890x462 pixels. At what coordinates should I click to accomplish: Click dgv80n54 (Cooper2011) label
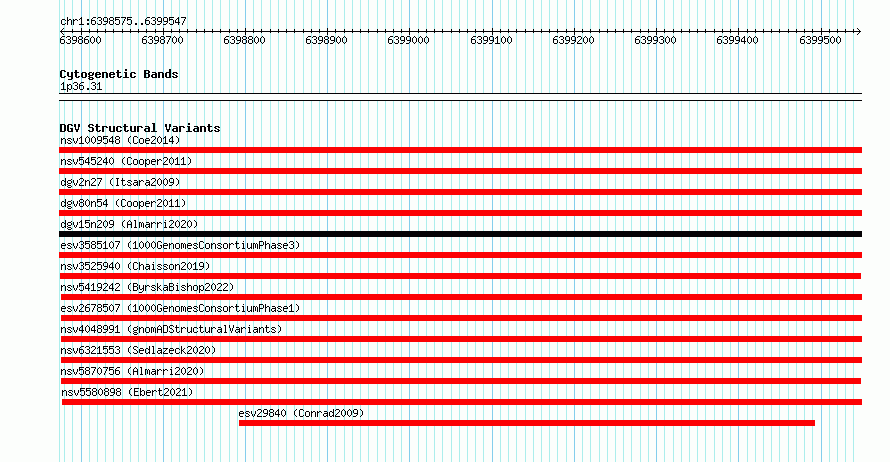pyautogui.click(x=123, y=203)
